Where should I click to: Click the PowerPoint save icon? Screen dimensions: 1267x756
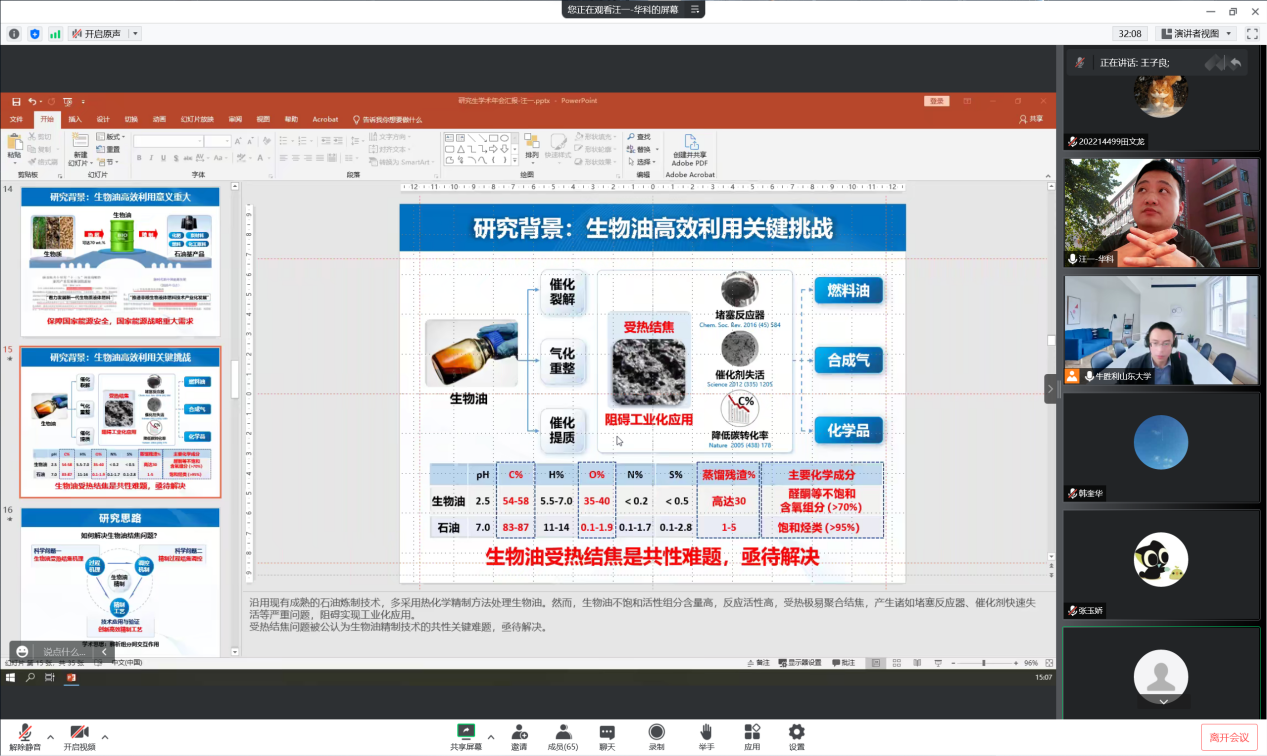[16, 101]
